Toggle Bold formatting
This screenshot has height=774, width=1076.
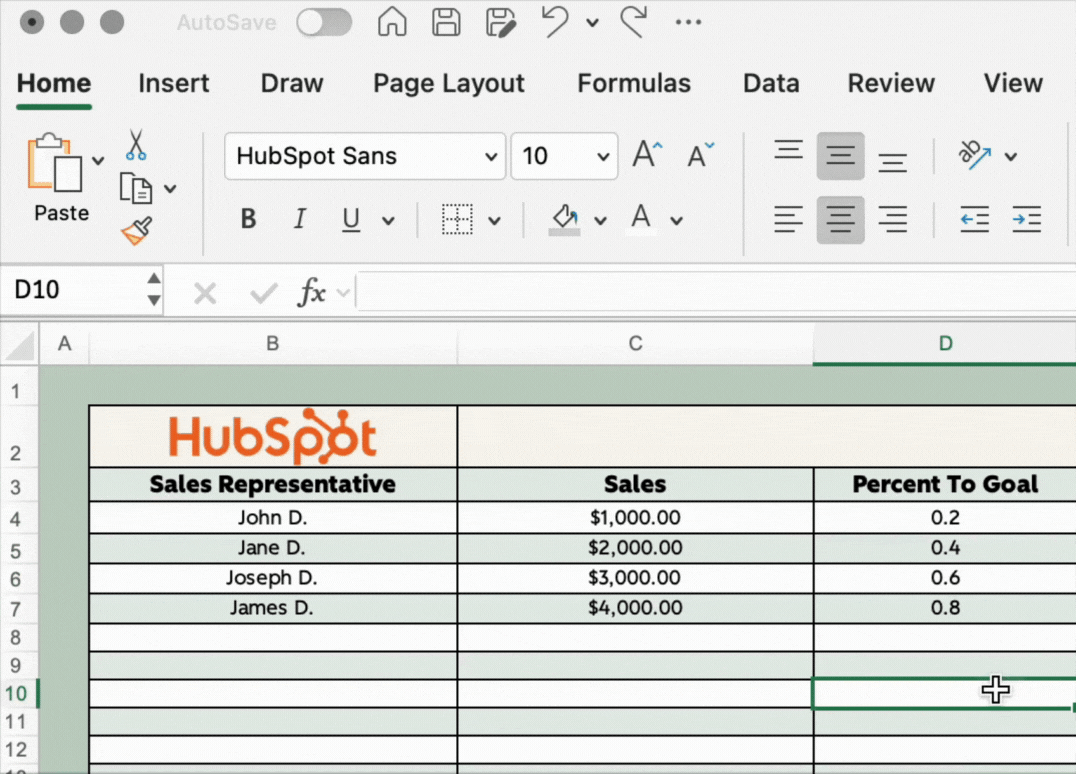pos(249,220)
